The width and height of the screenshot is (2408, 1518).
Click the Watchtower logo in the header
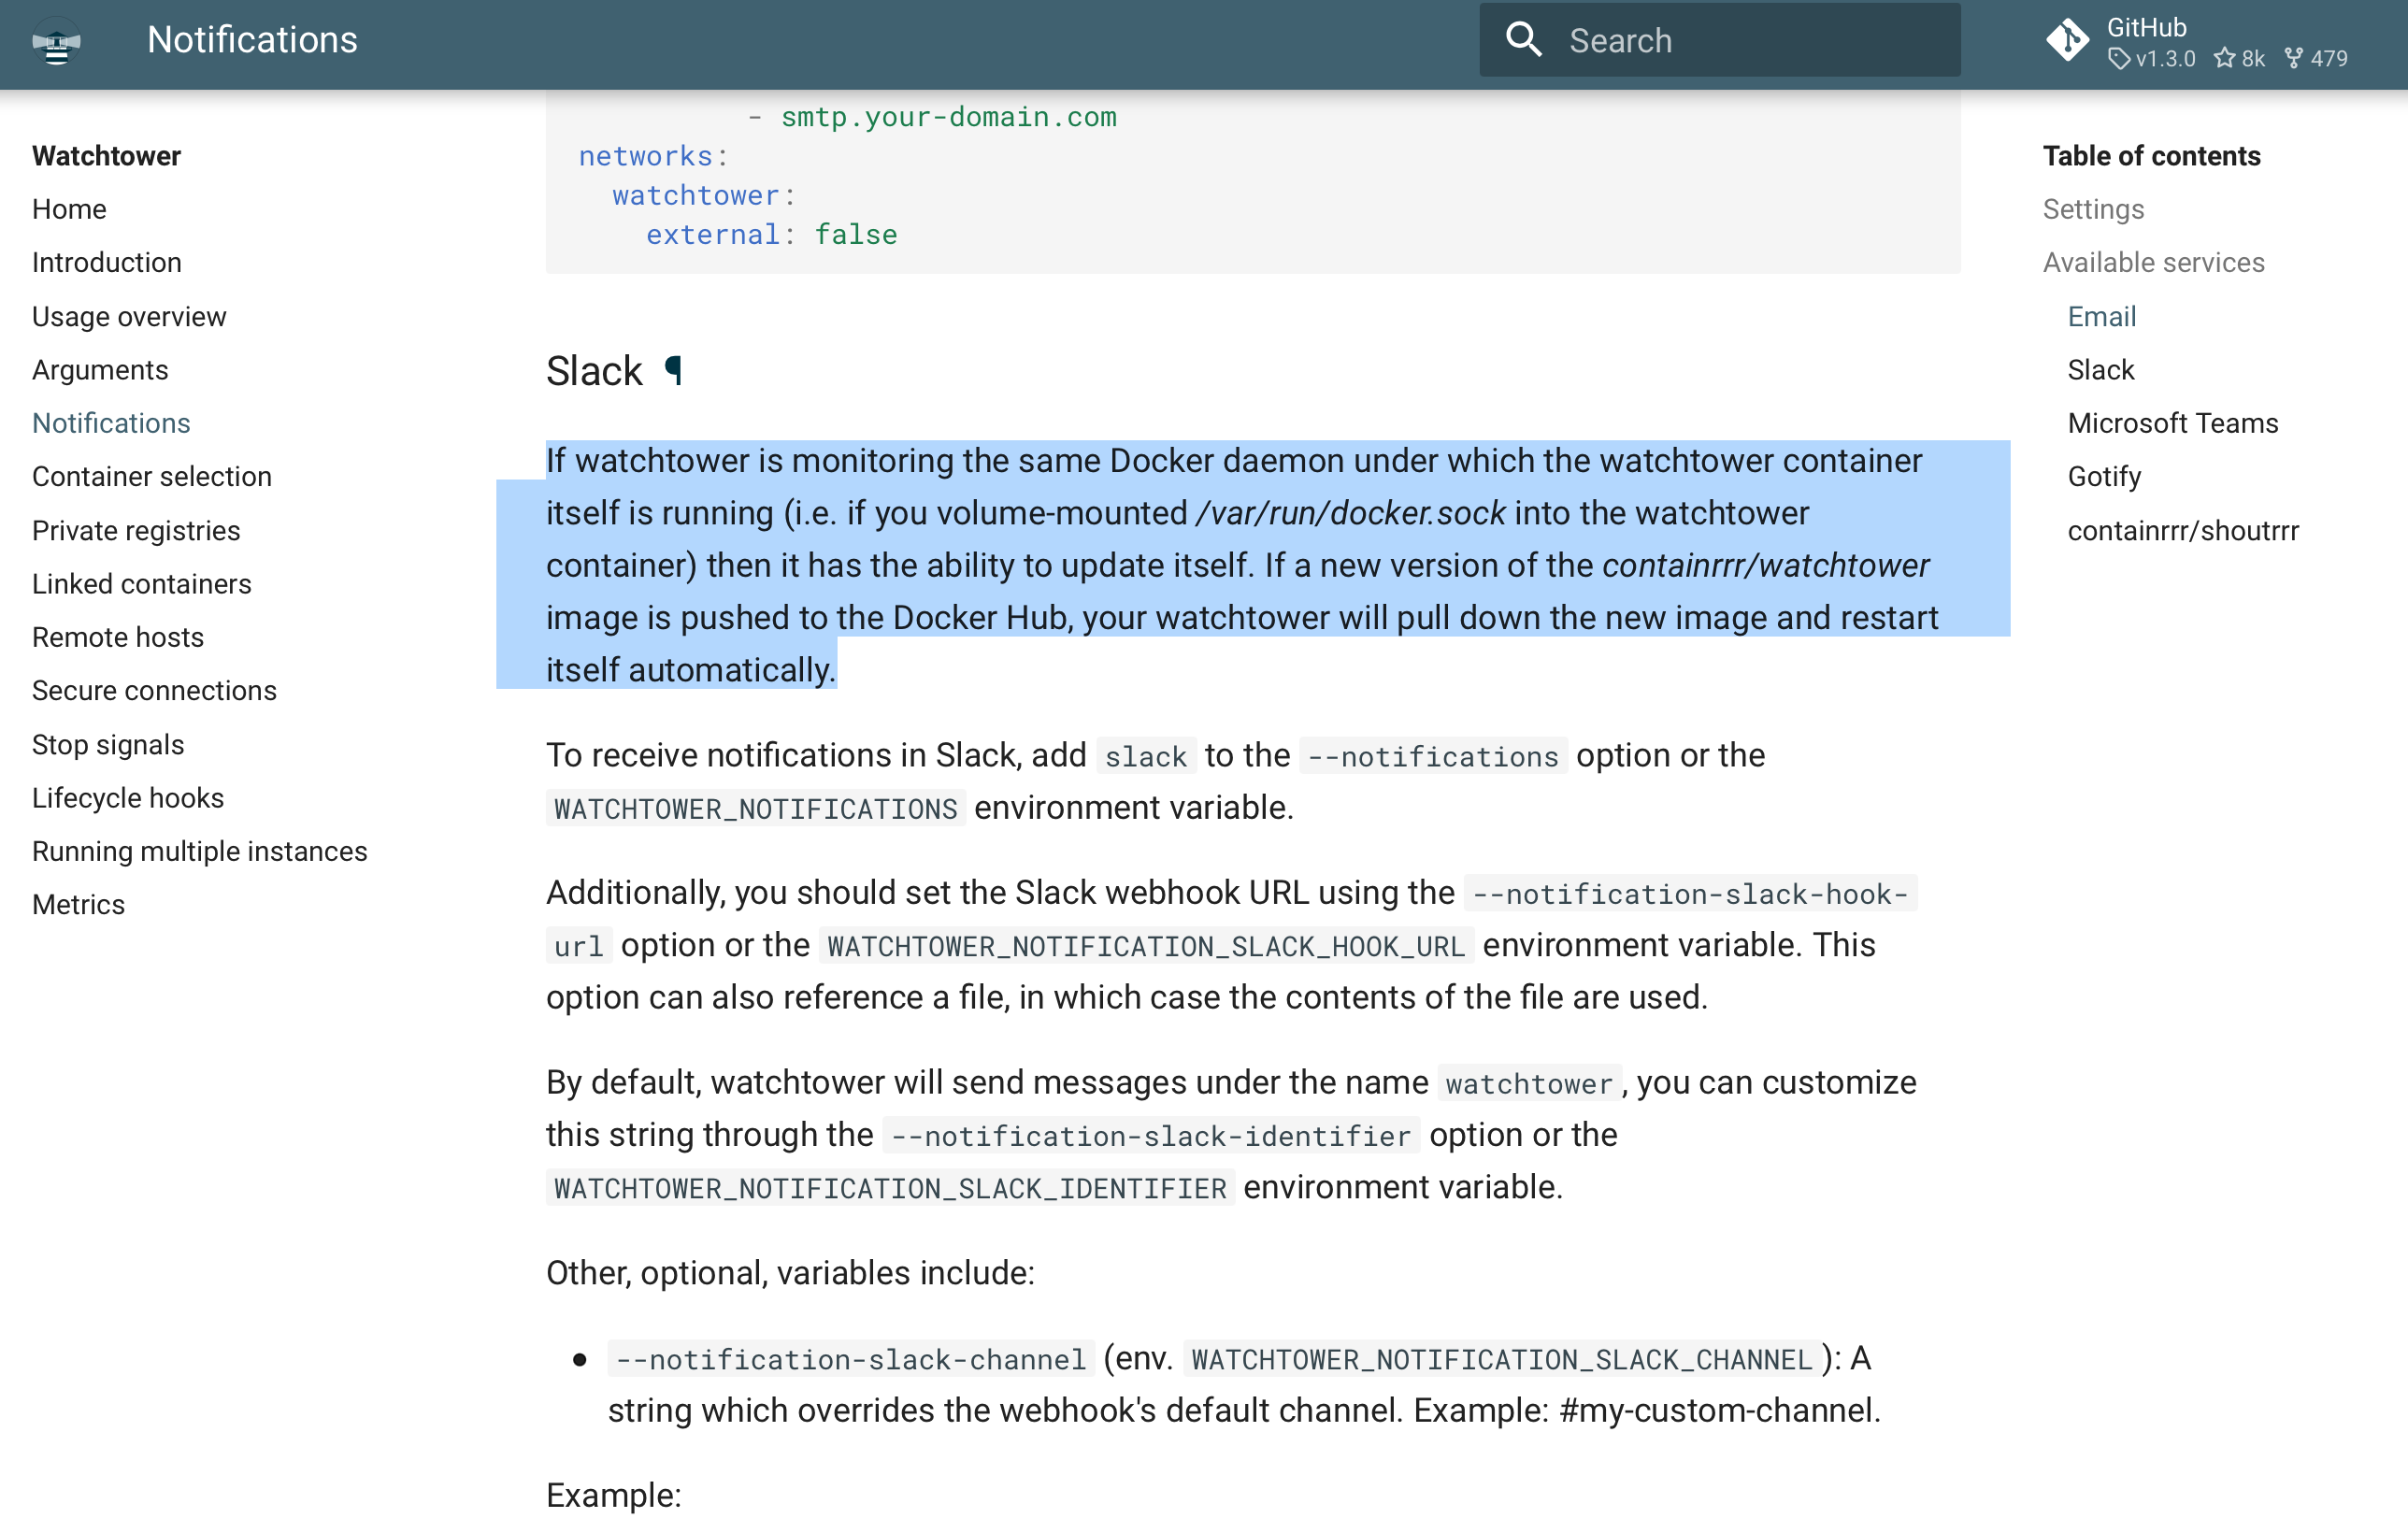point(57,42)
